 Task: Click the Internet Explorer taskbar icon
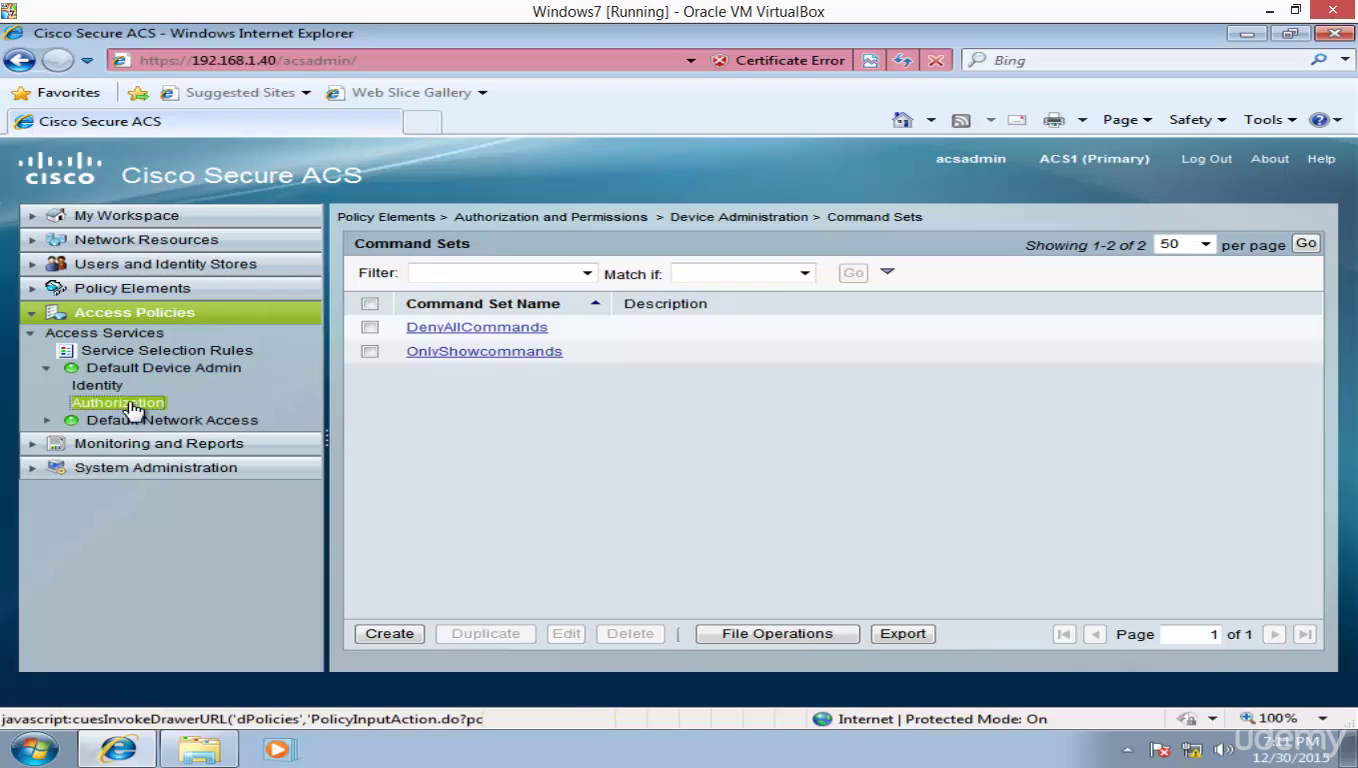tap(118, 749)
